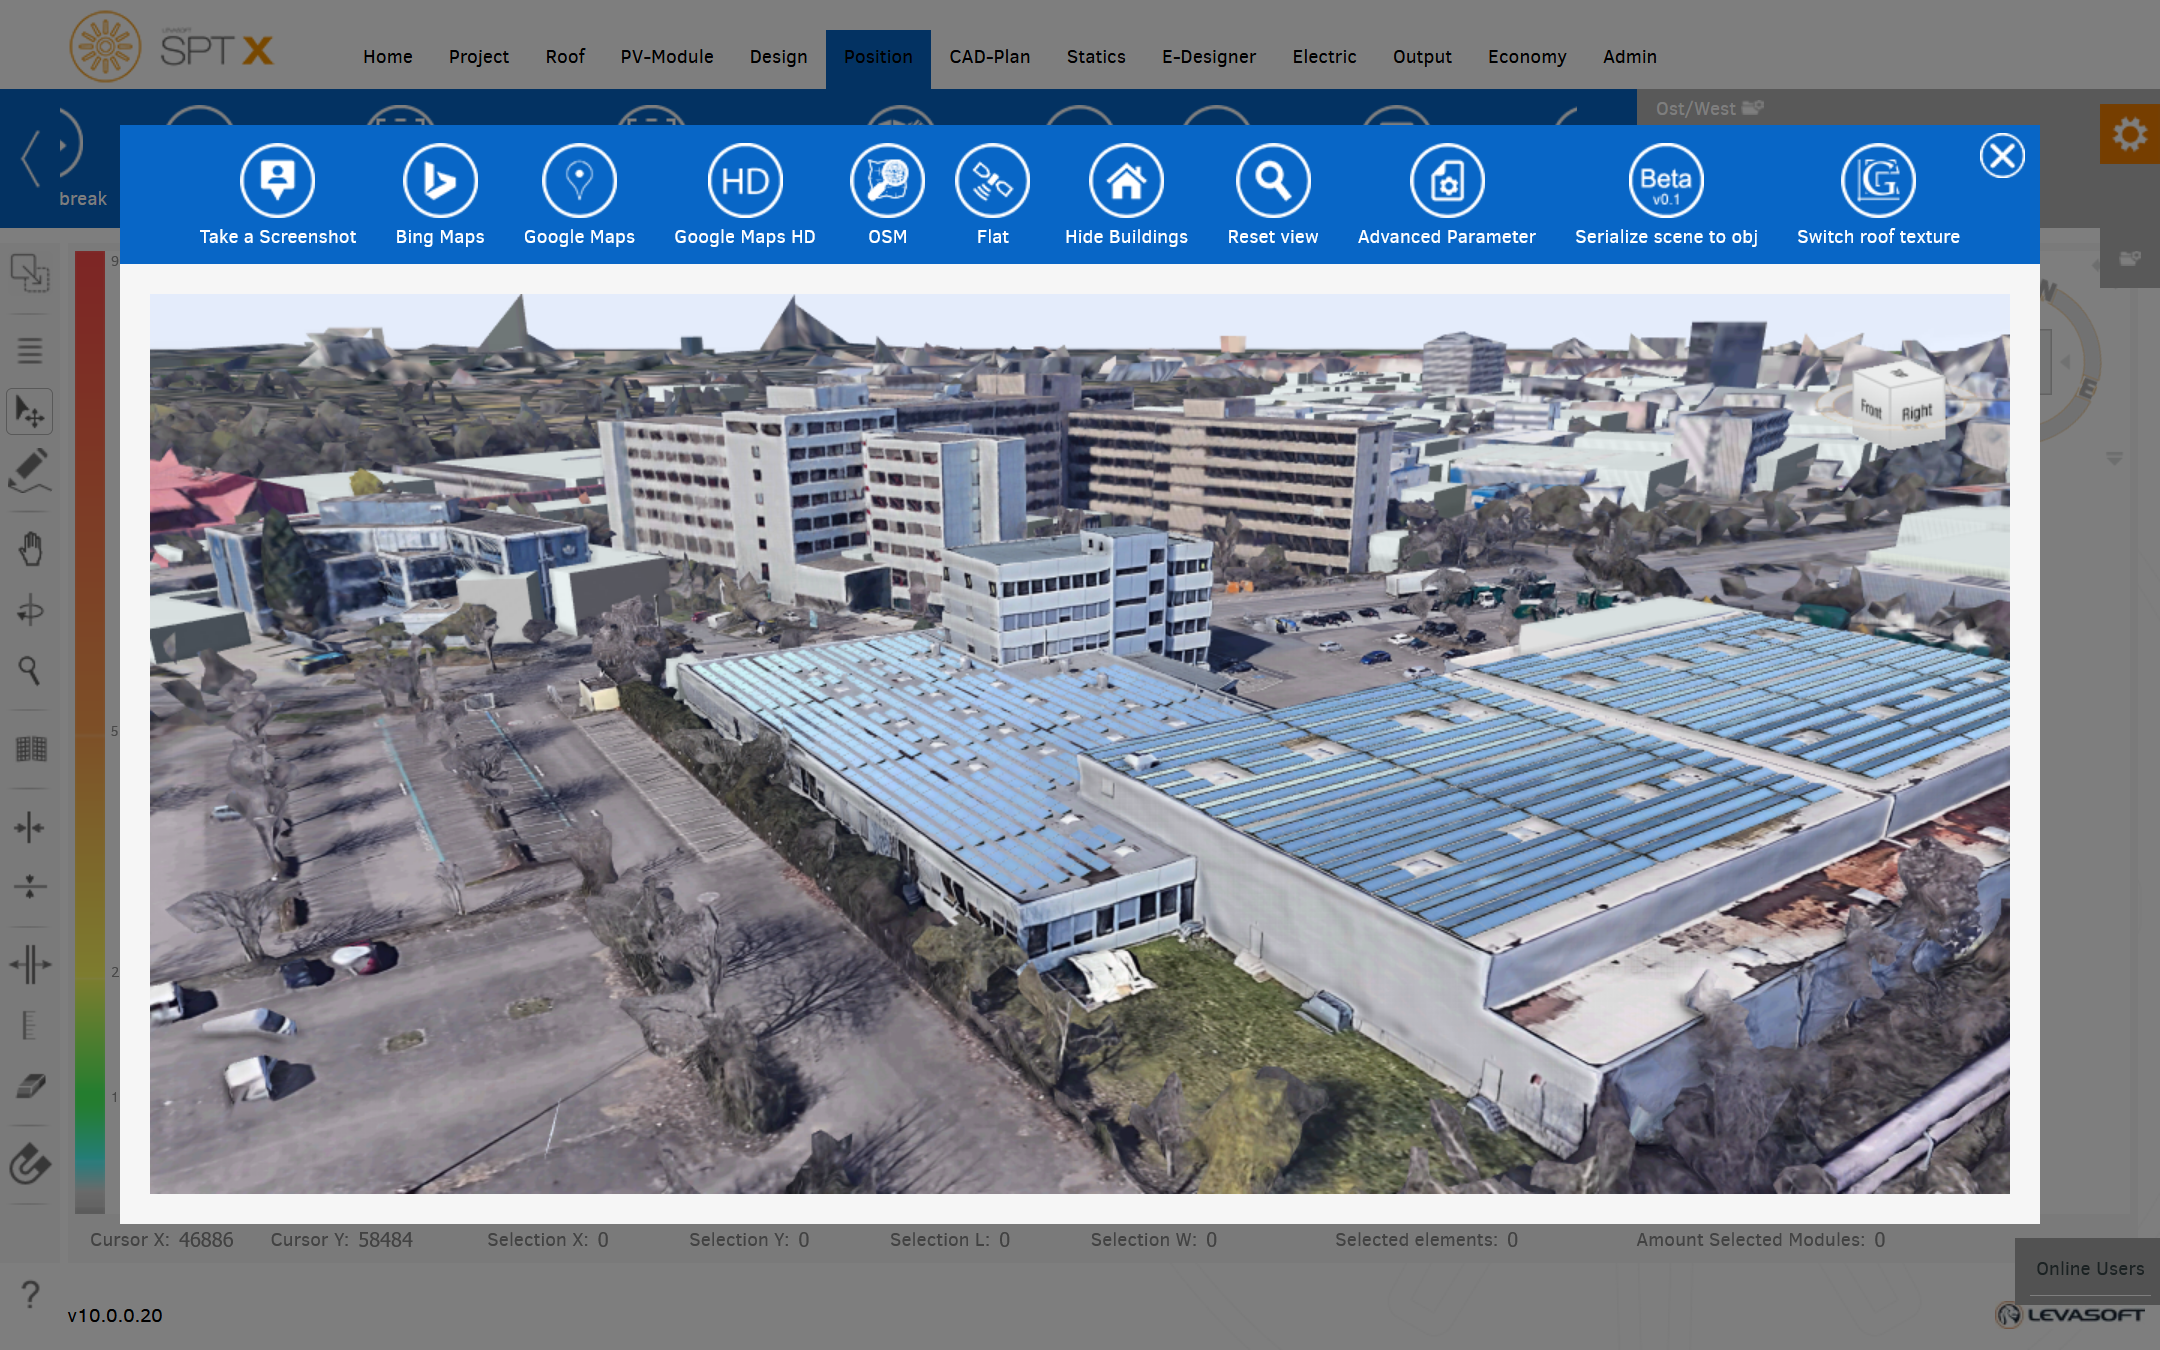Open Advanced Parameter settings
Viewport: 2160px width, 1350px height.
[x=1446, y=181]
